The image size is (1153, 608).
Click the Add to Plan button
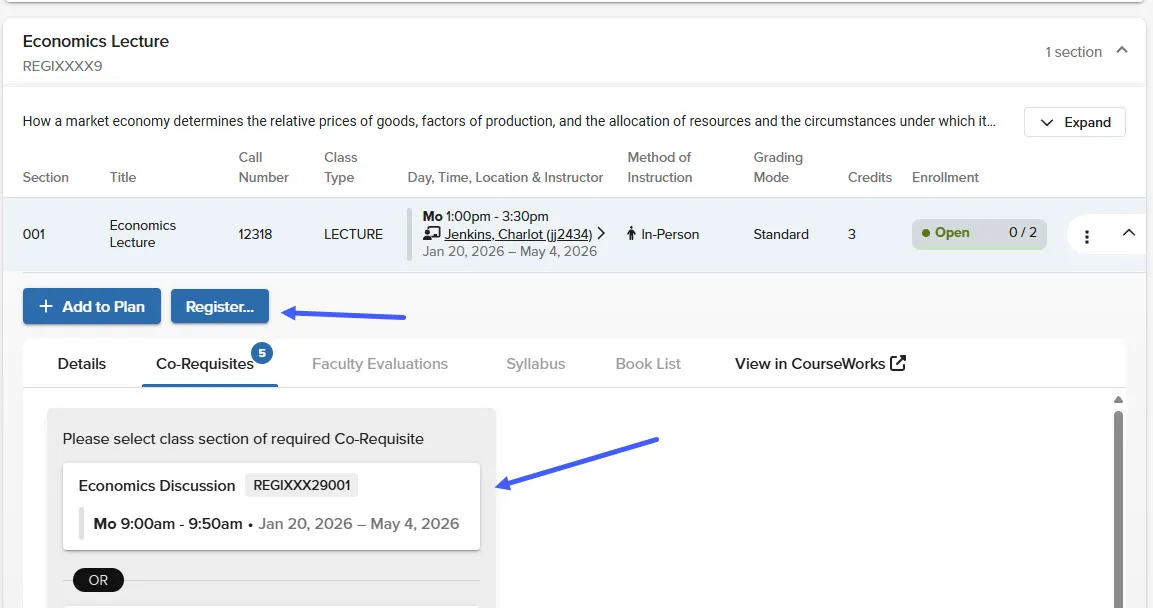click(x=92, y=306)
